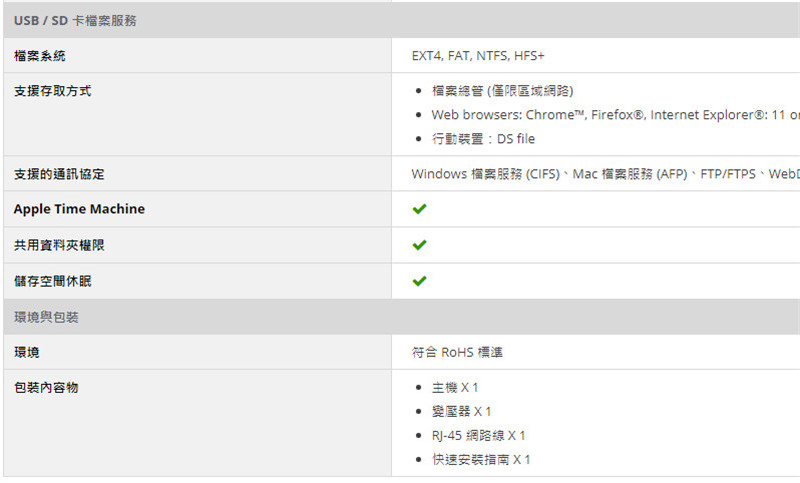Viewport: 800px width, 483px height.
Task: Click the 共用資料夾權限 green checkmark
Action: coord(419,245)
